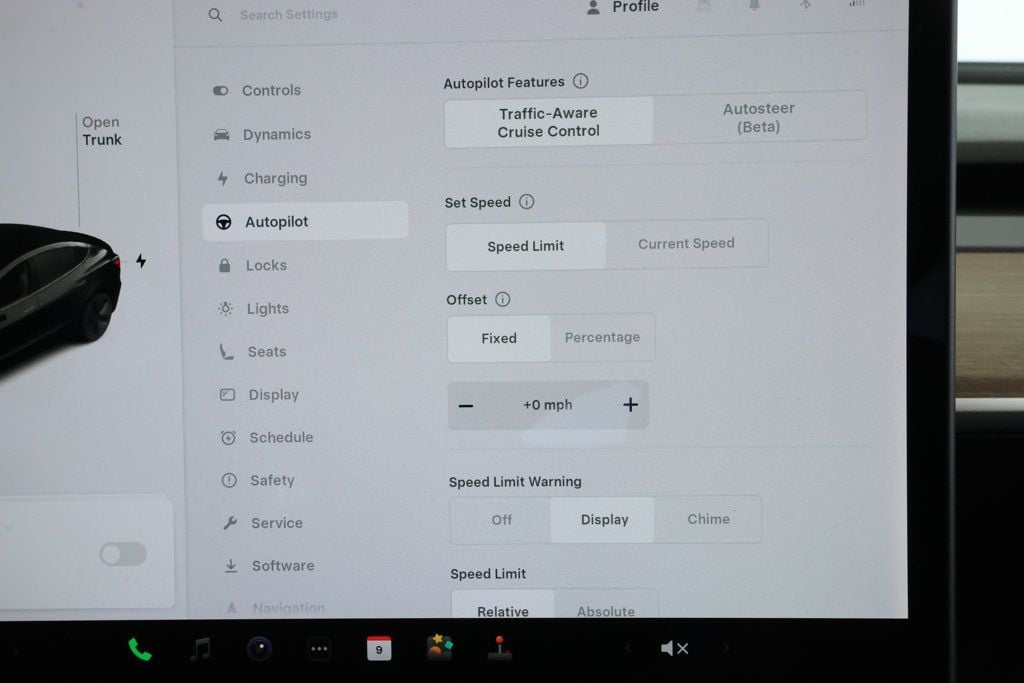The image size is (1024, 683).
Task: Open the Locks settings section
Action: [266, 265]
